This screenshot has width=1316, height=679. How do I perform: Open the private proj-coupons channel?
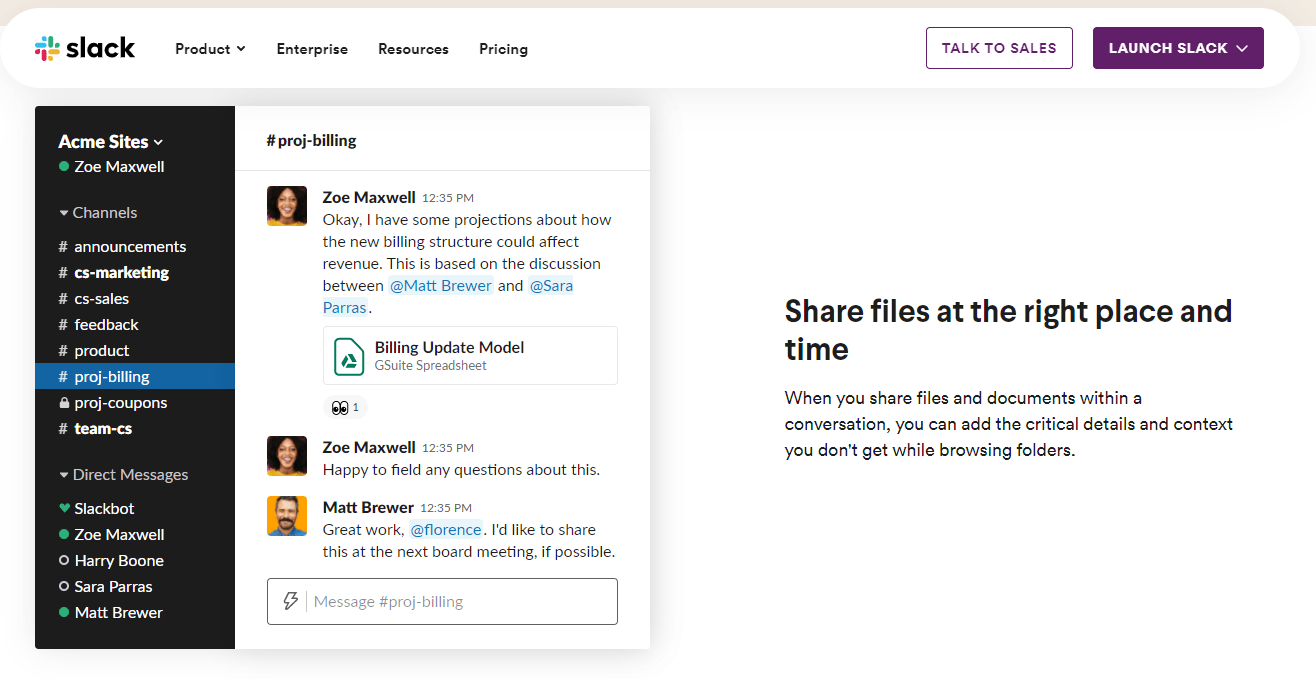(x=135, y=403)
